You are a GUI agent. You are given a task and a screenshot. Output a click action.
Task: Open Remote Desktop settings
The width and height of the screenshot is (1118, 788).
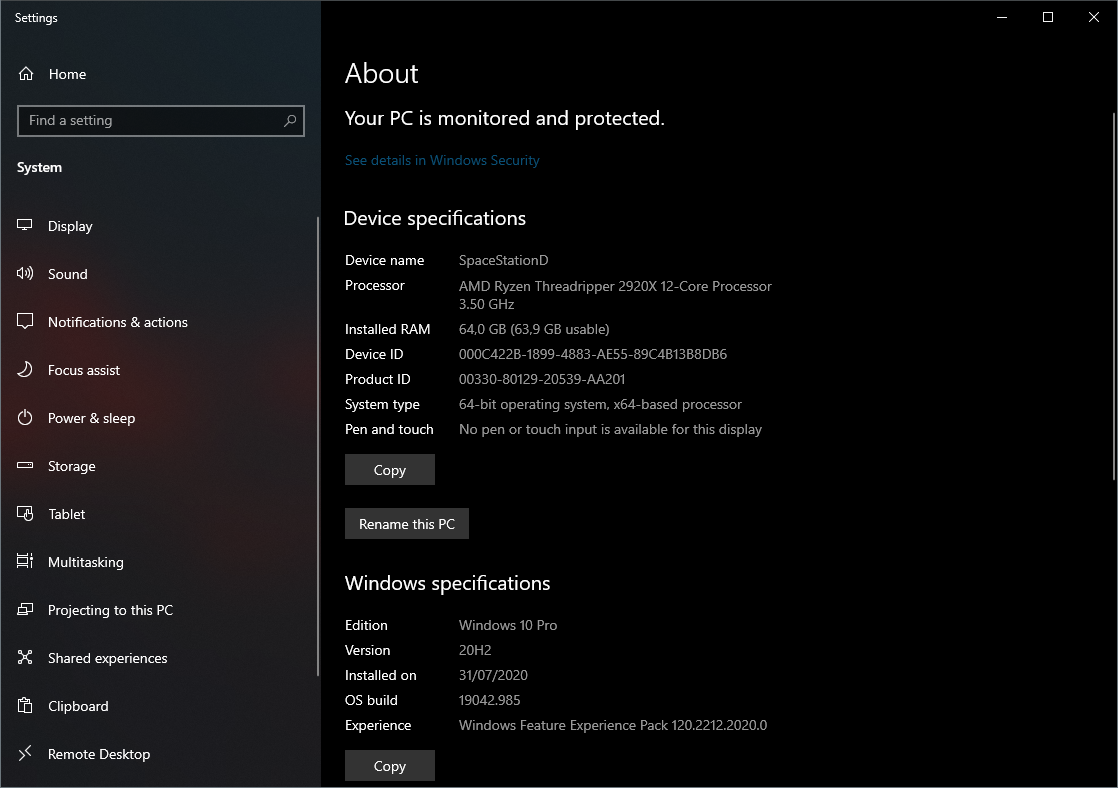click(99, 754)
